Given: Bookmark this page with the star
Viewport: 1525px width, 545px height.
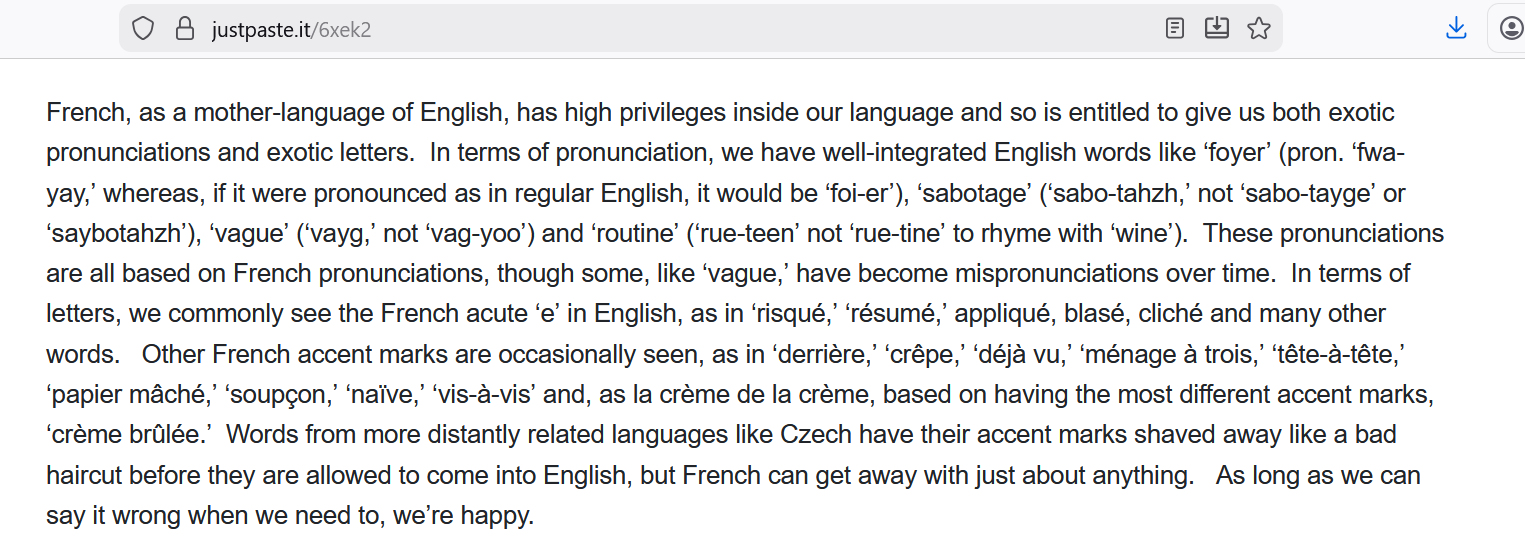Looking at the screenshot, I should [1258, 28].
